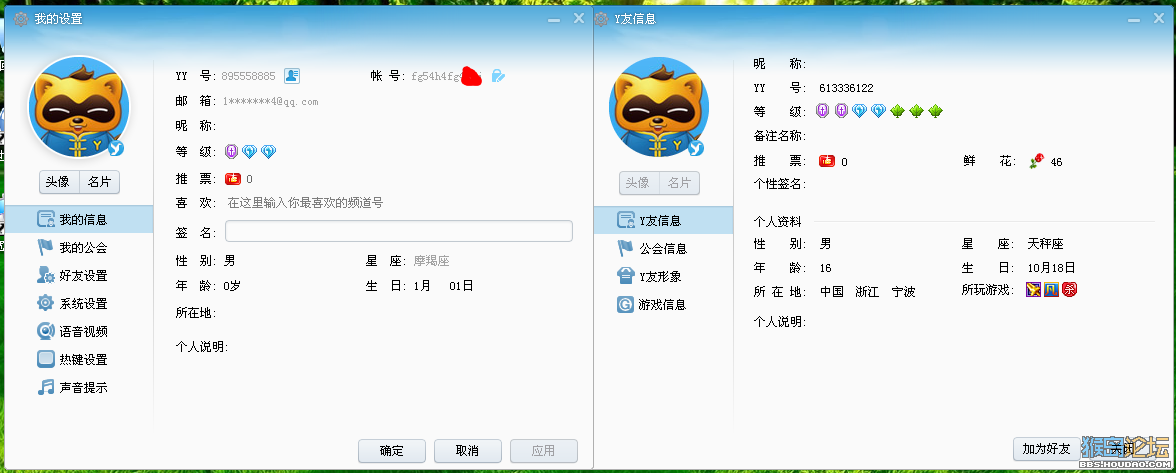Click the 生日 day value 01日
The width and height of the screenshot is (1176, 473).
[x=461, y=286]
